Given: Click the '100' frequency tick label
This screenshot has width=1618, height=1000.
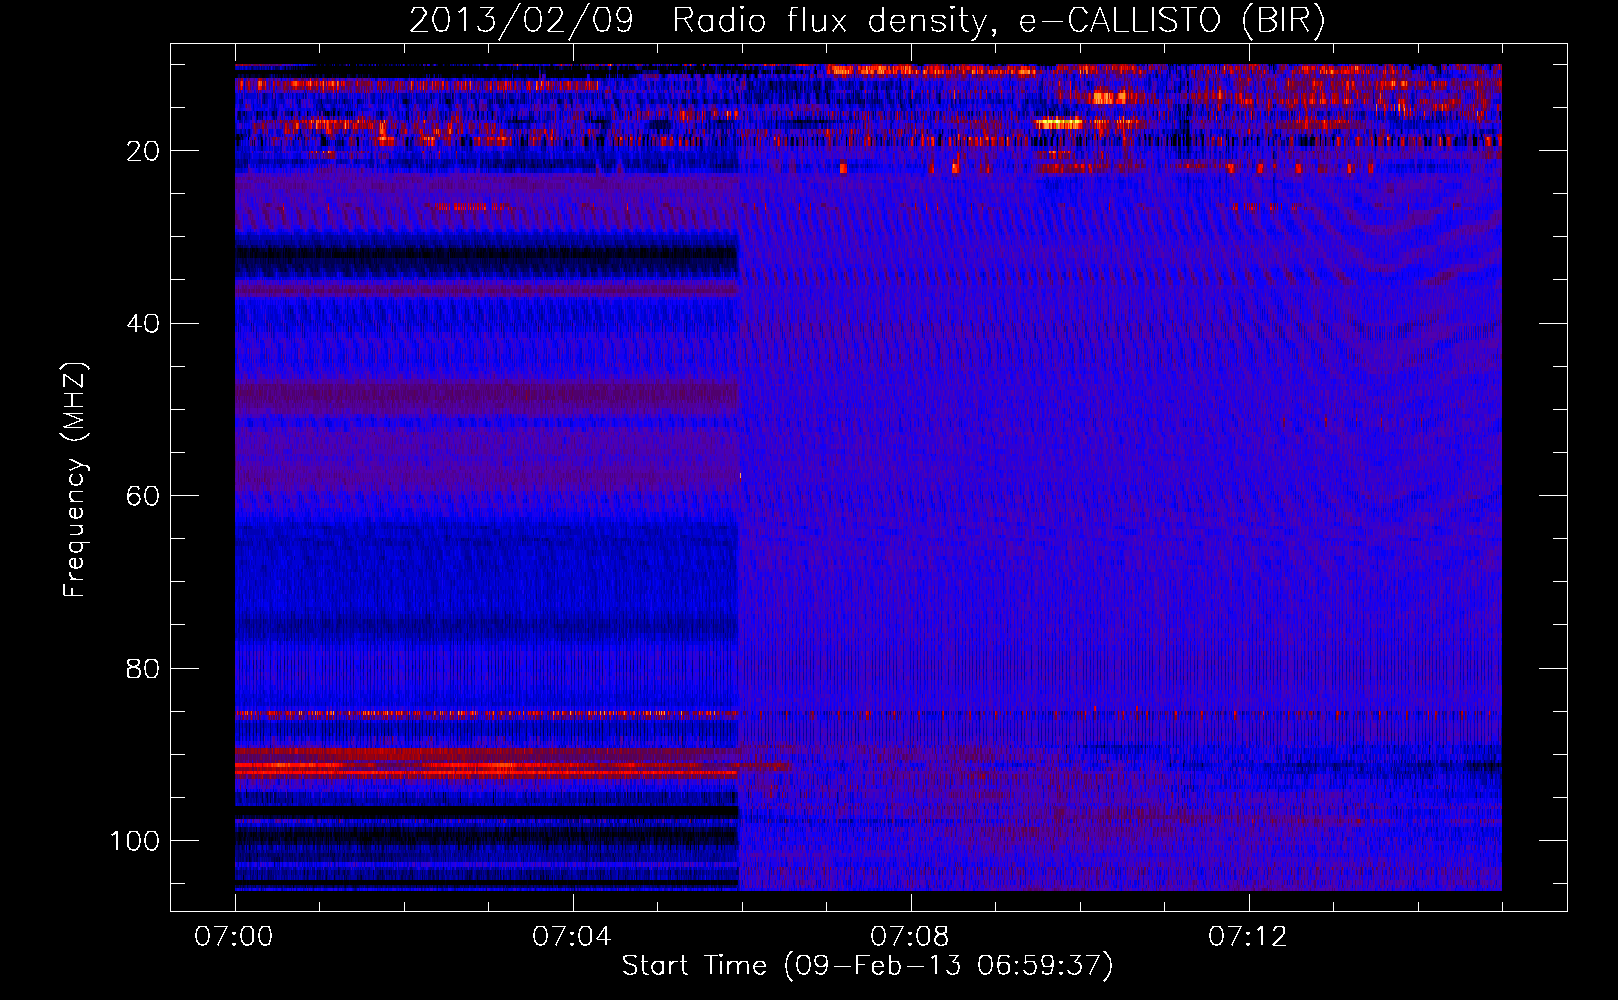Looking at the screenshot, I should coord(135,841).
